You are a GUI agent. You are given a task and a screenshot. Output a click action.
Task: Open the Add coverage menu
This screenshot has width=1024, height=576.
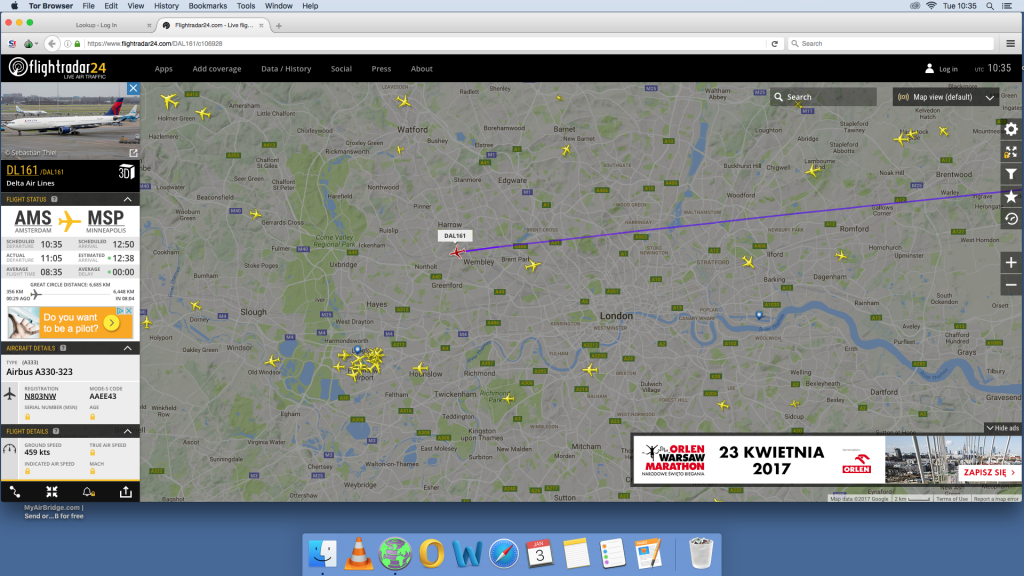217,69
